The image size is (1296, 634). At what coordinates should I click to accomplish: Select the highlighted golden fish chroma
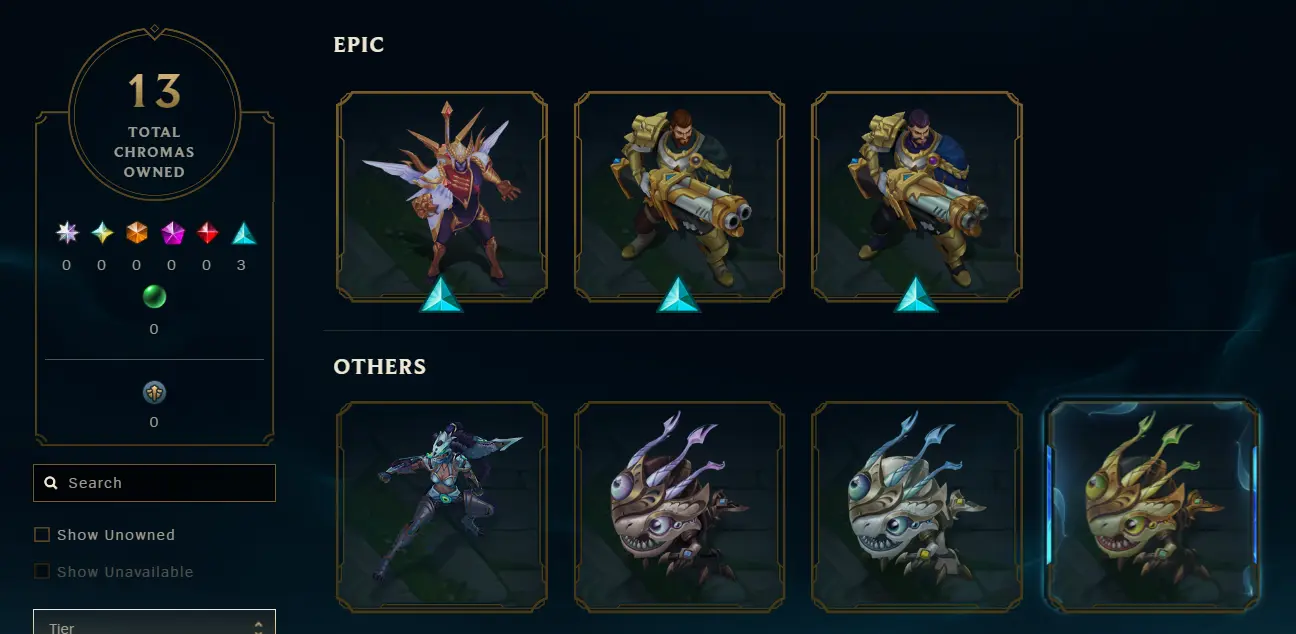coord(1153,507)
